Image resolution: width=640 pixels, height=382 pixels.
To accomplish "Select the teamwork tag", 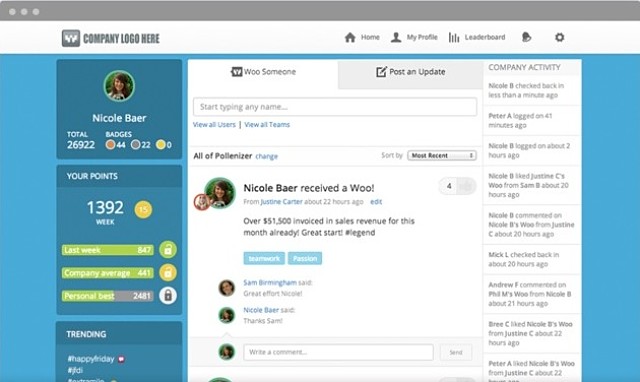I will click(x=264, y=258).
